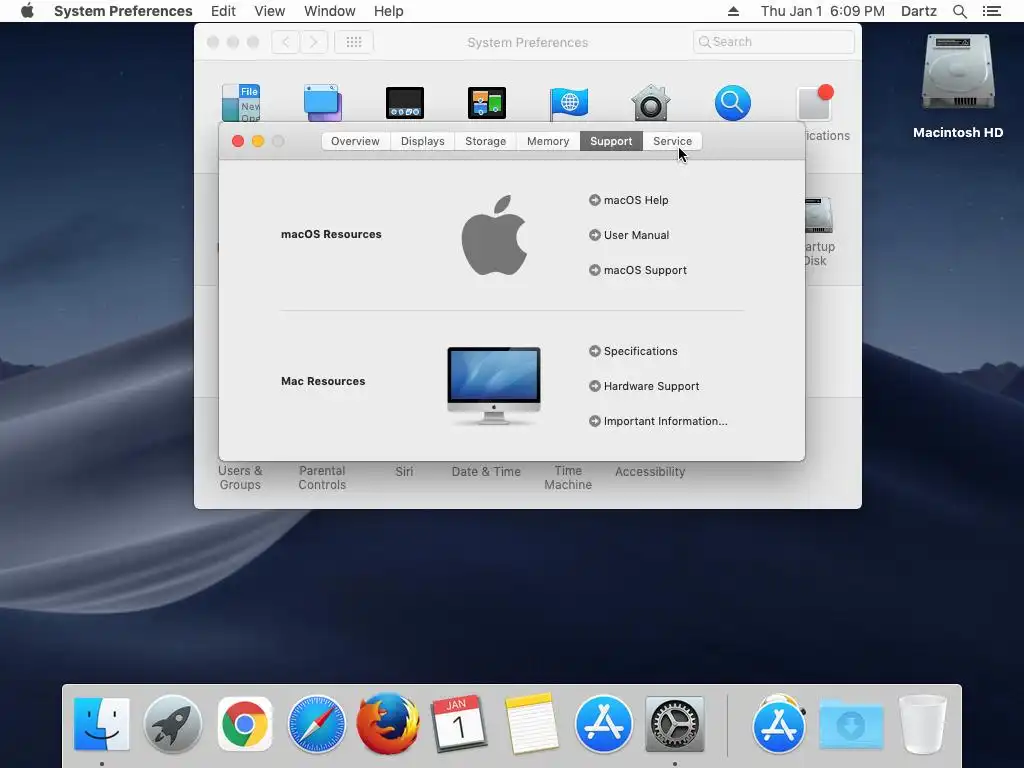Click the gray Apple logo image

pos(494,235)
